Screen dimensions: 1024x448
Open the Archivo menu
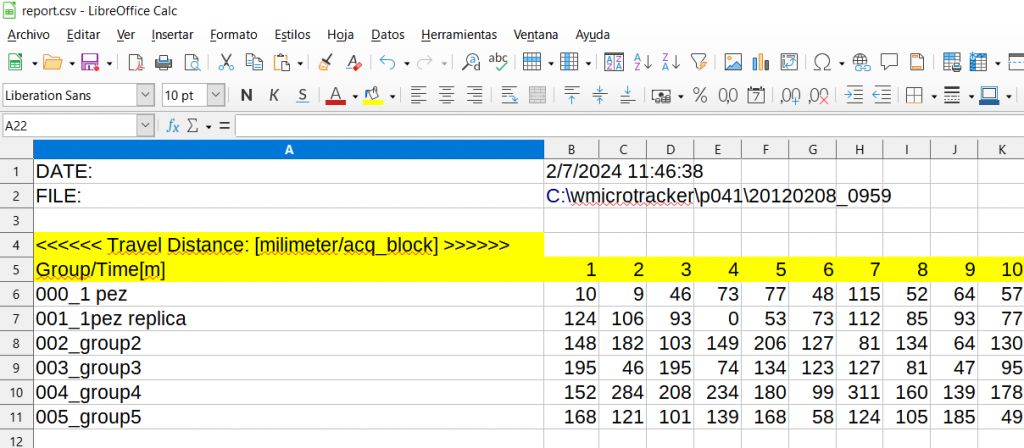click(28, 35)
